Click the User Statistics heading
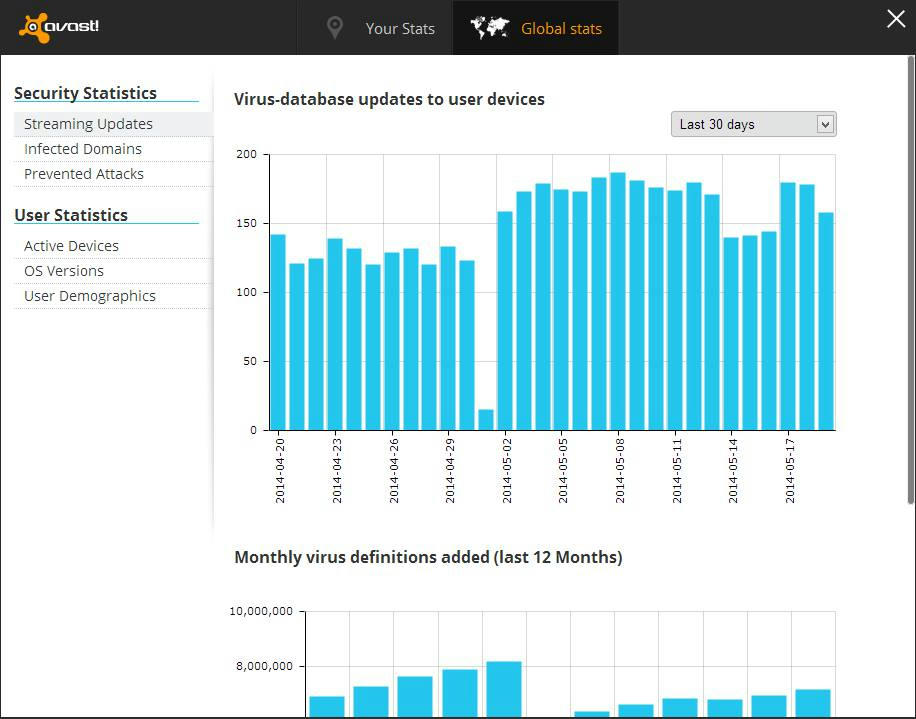916x719 pixels. [x=71, y=215]
